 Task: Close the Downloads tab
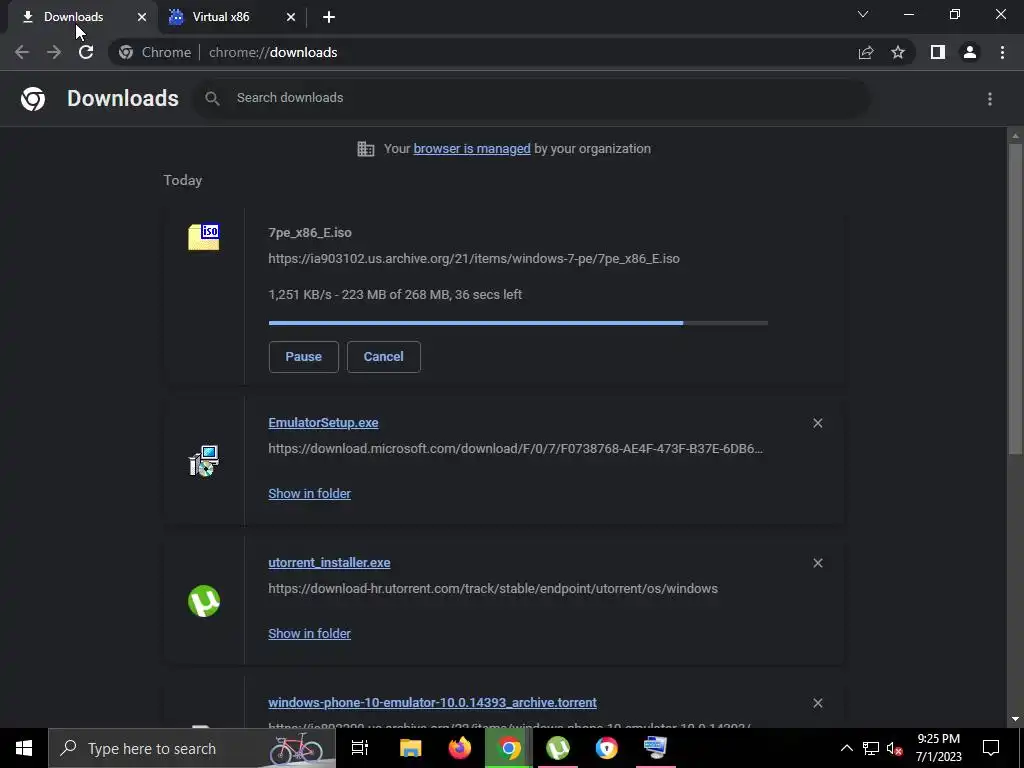(x=142, y=17)
